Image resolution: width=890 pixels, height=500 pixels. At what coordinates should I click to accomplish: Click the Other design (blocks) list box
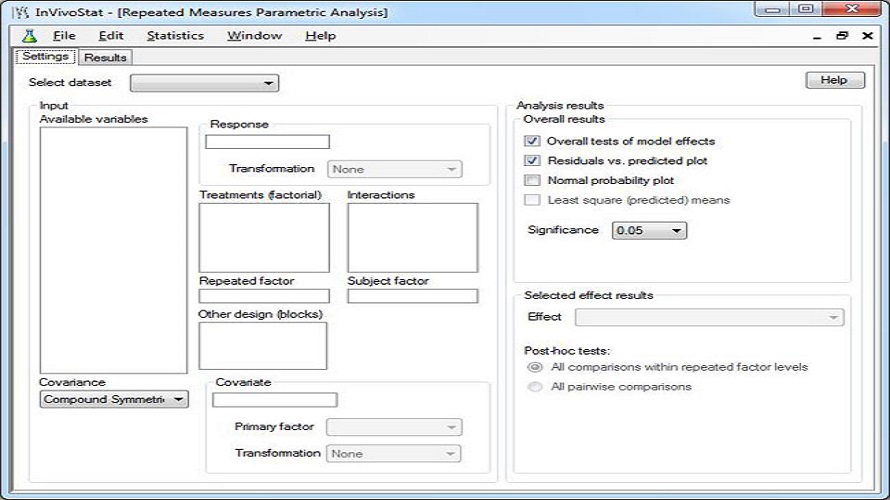tap(263, 346)
